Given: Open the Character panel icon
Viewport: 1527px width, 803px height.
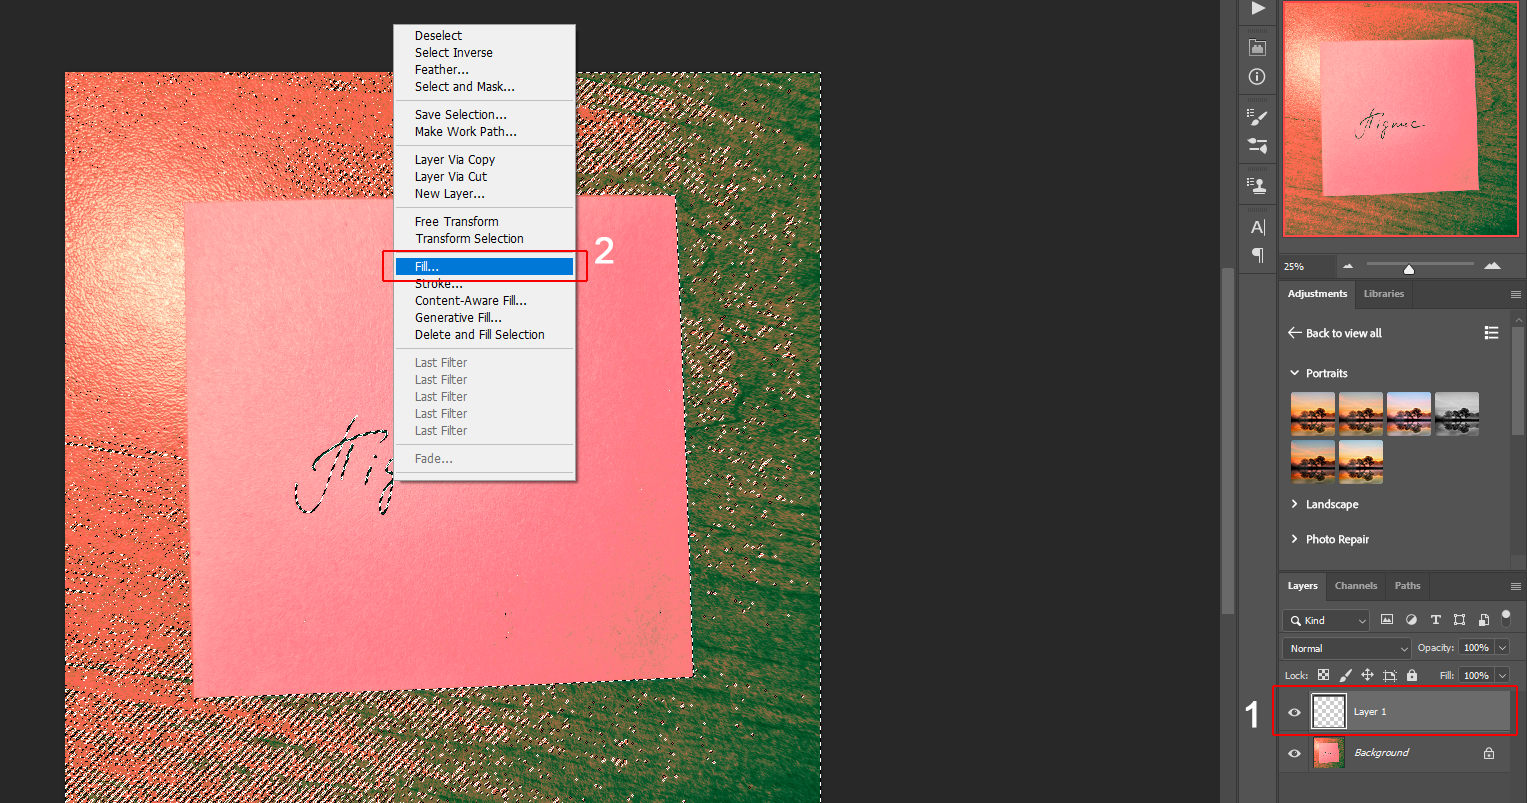Looking at the screenshot, I should 1257,227.
